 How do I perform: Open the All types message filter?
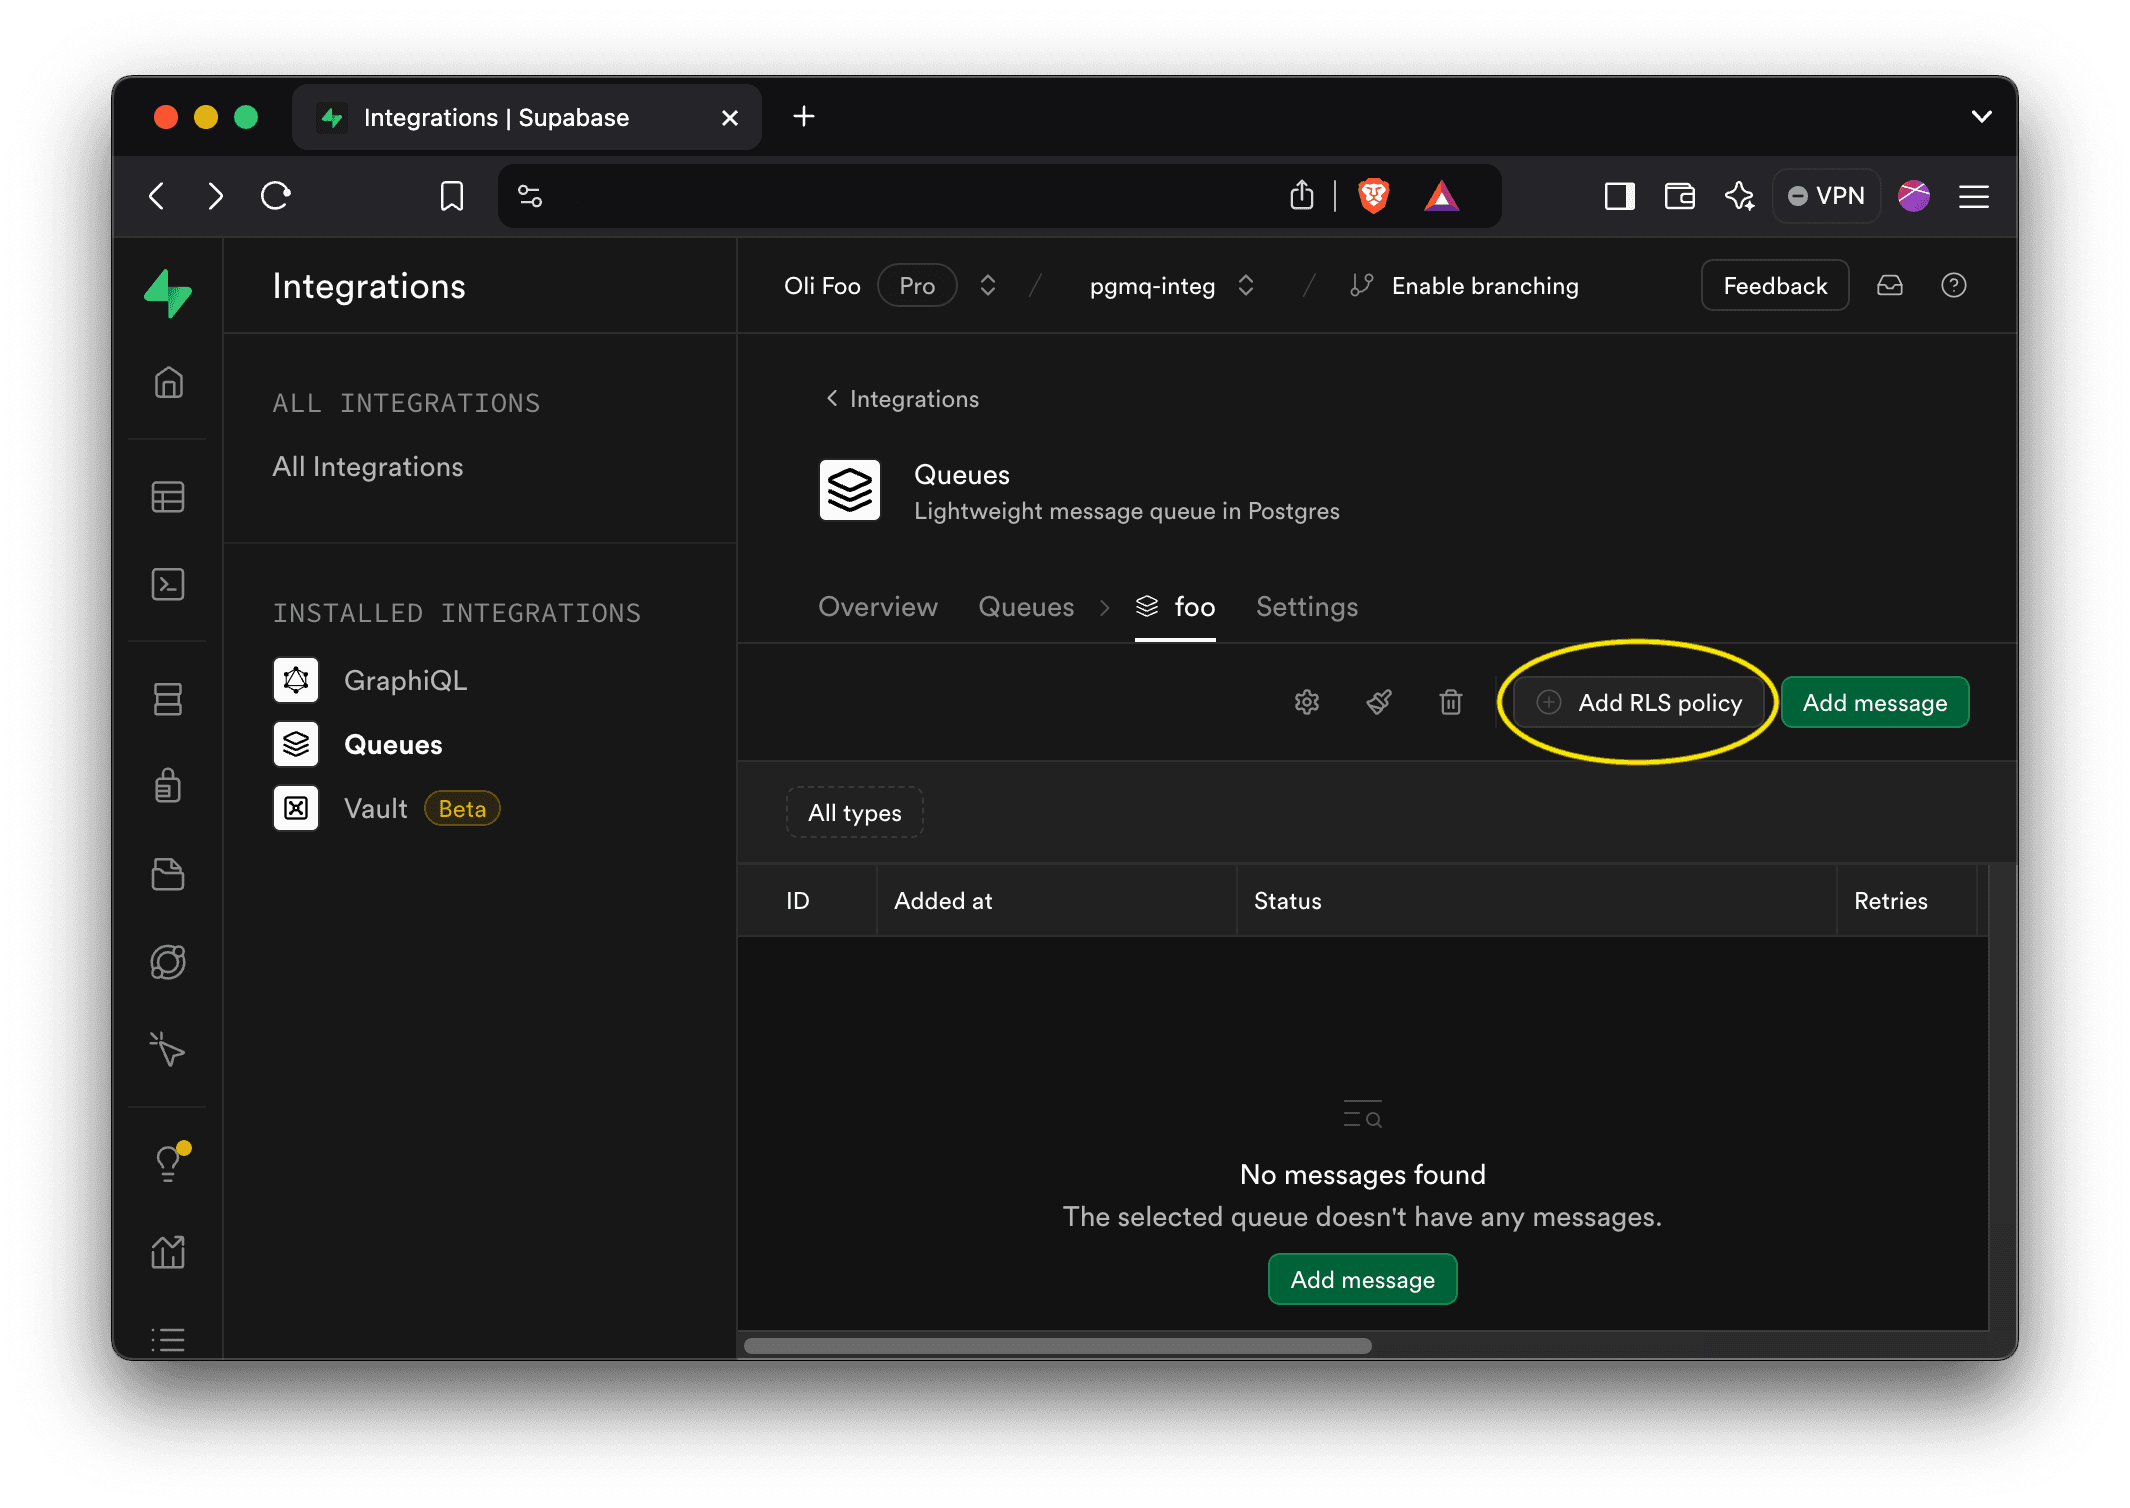[854, 812]
